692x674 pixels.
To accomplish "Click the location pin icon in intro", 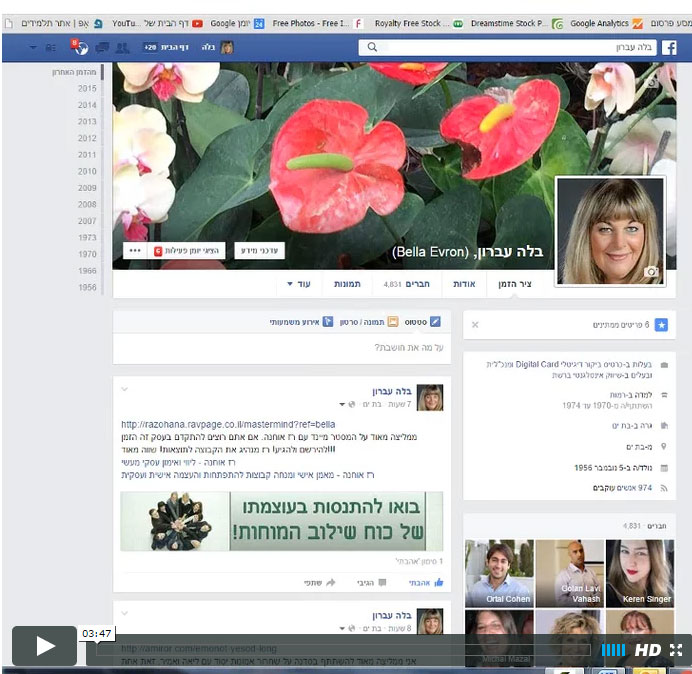I will 664,447.
